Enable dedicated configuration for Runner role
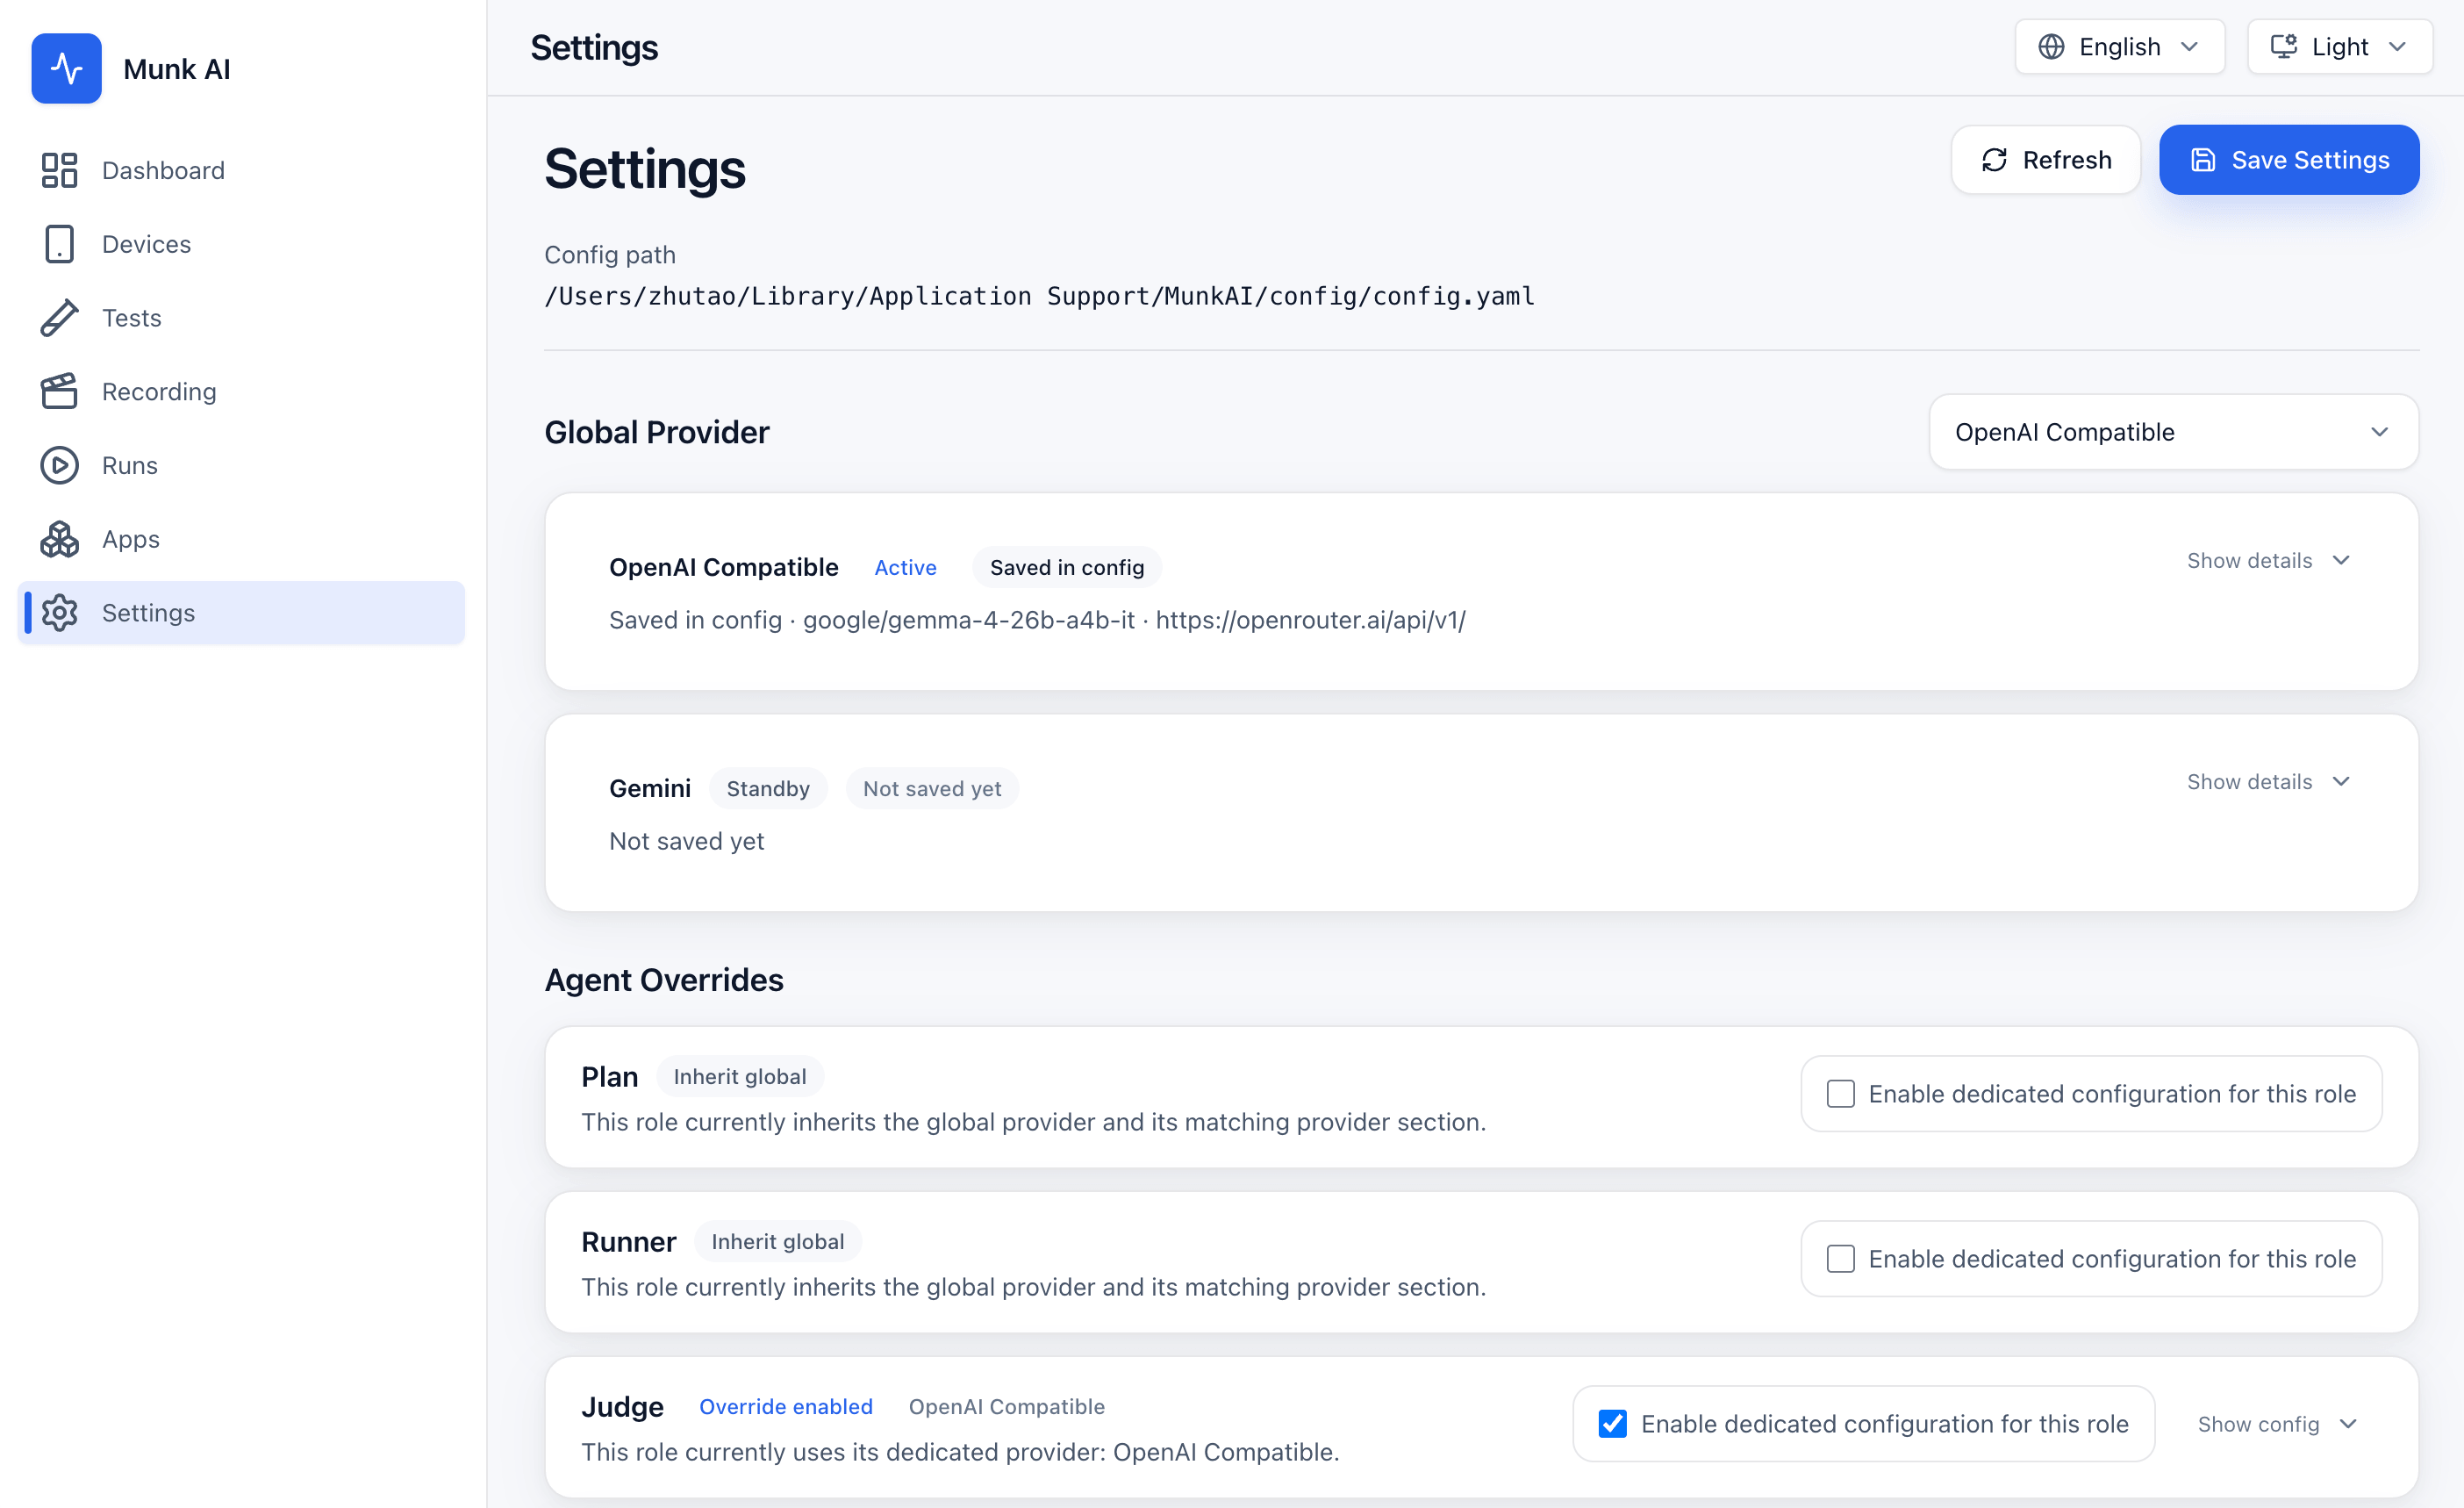This screenshot has height=1508, width=2464. tap(1840, 1258)
